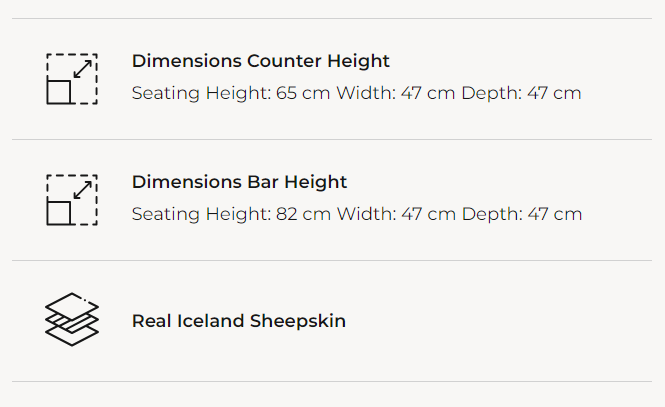Click Width 47 cm in Counter Height row
The image size is (665, 407).
[396, 93]
